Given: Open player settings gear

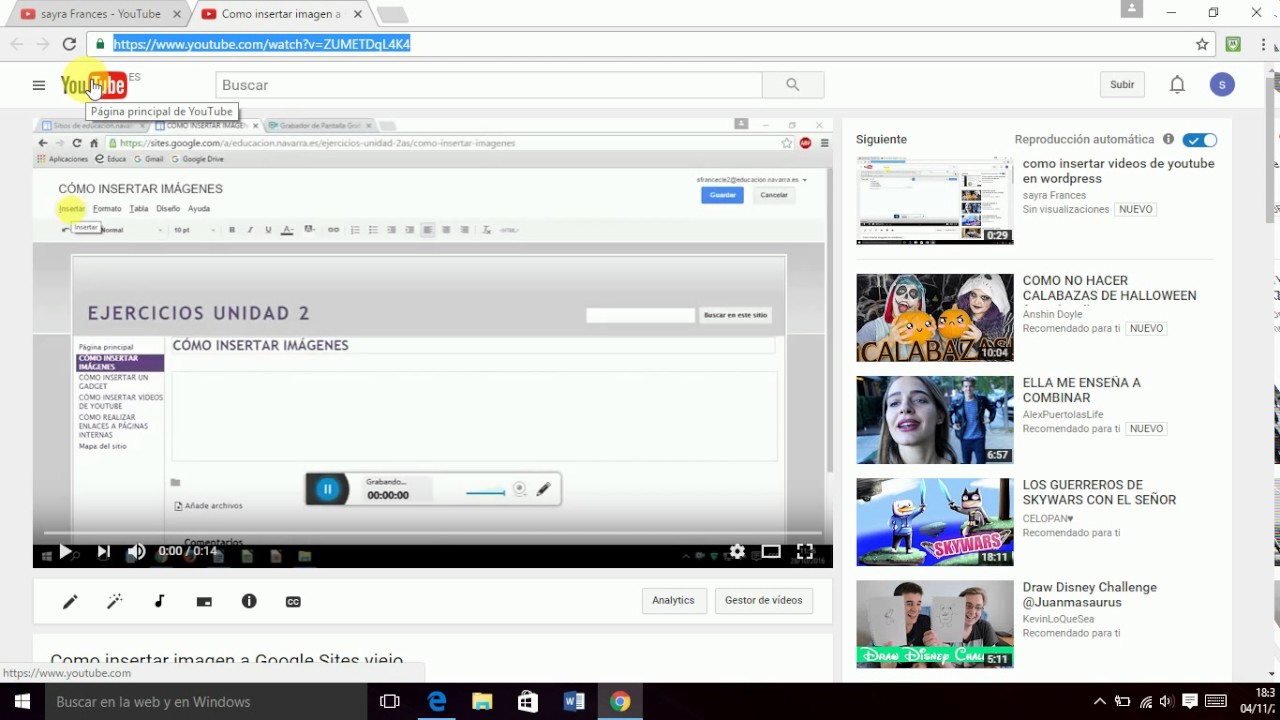Looking at the screenshot, I should click(737, 551).
